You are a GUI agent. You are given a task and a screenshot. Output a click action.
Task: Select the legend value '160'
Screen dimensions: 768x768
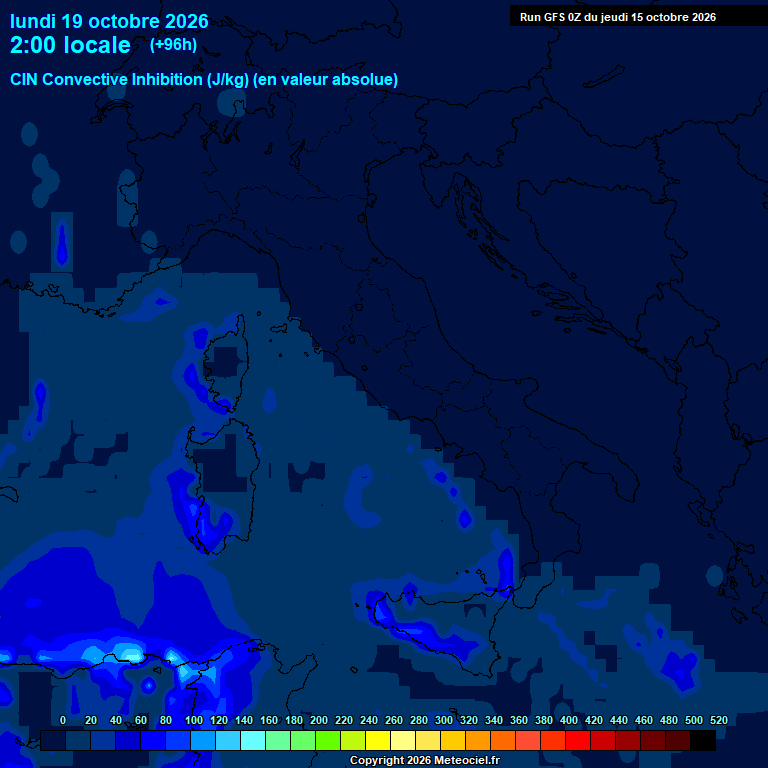(268, 720)
